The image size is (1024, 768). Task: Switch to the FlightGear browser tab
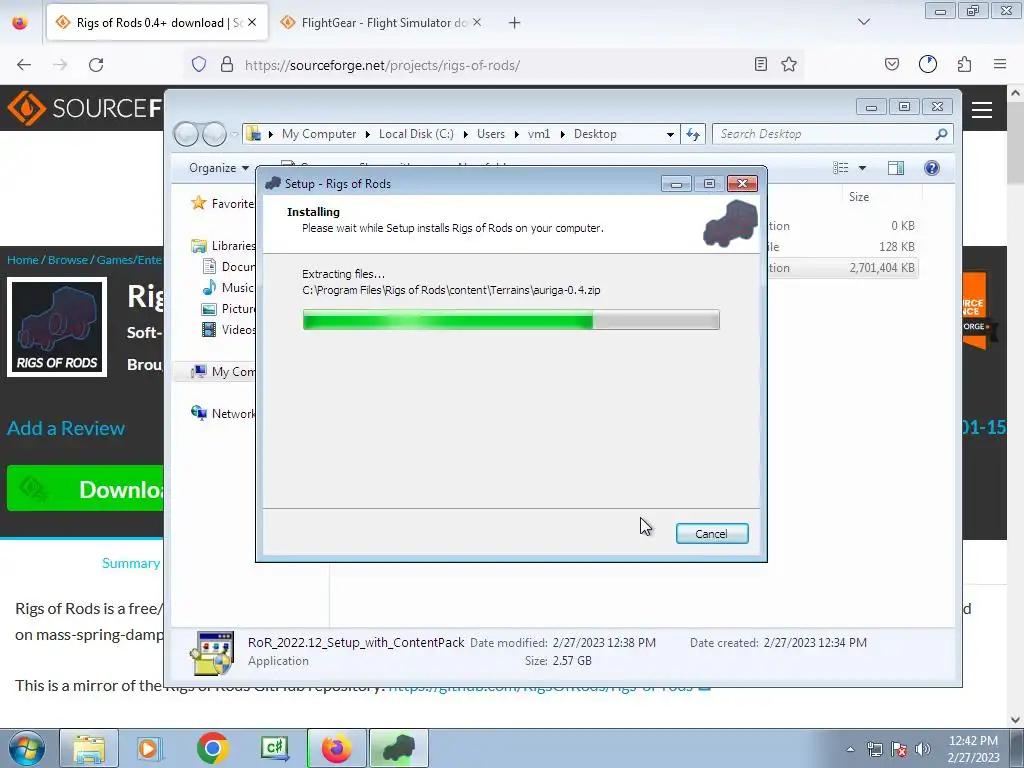click(383, 23)
